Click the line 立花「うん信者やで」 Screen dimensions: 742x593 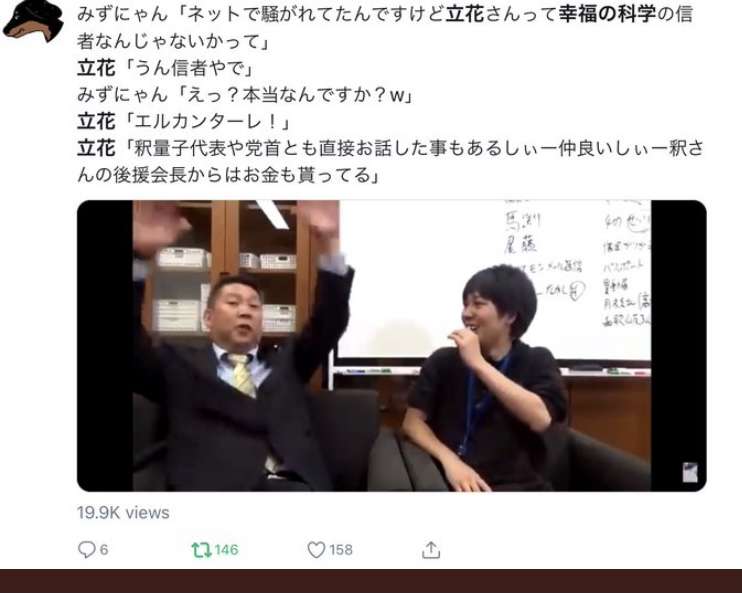coord(165,68)
